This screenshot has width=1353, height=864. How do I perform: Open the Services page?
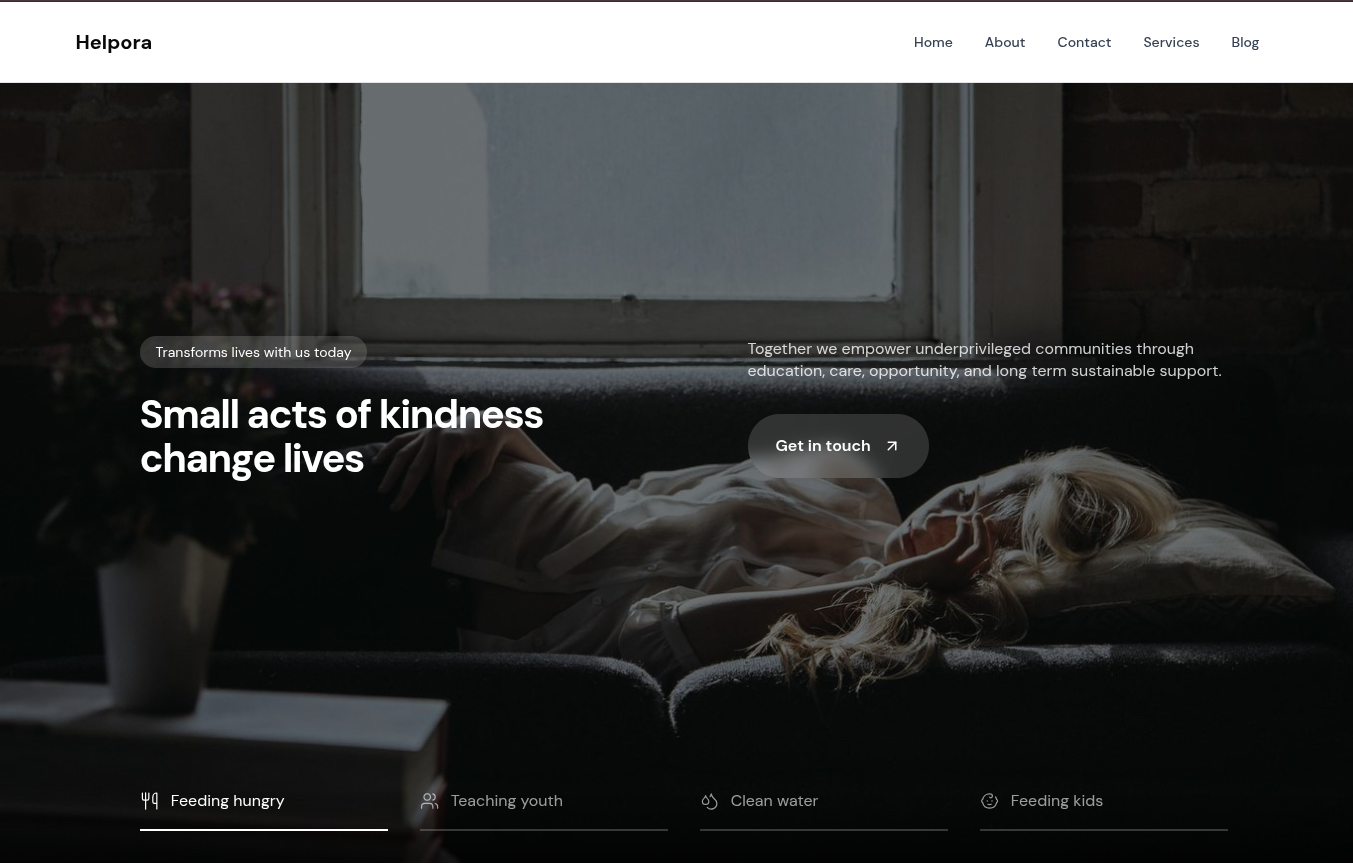1171,42
